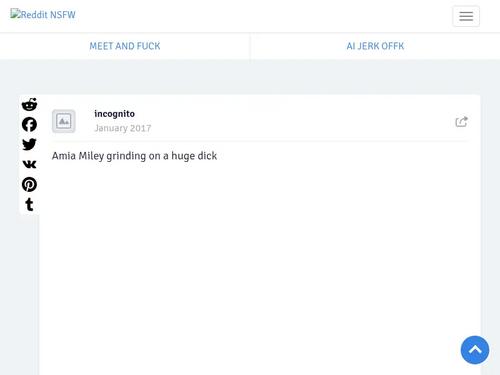This screenshot has height=375, width=500.
Task: Share the post on VK
Action: point(29,164)
